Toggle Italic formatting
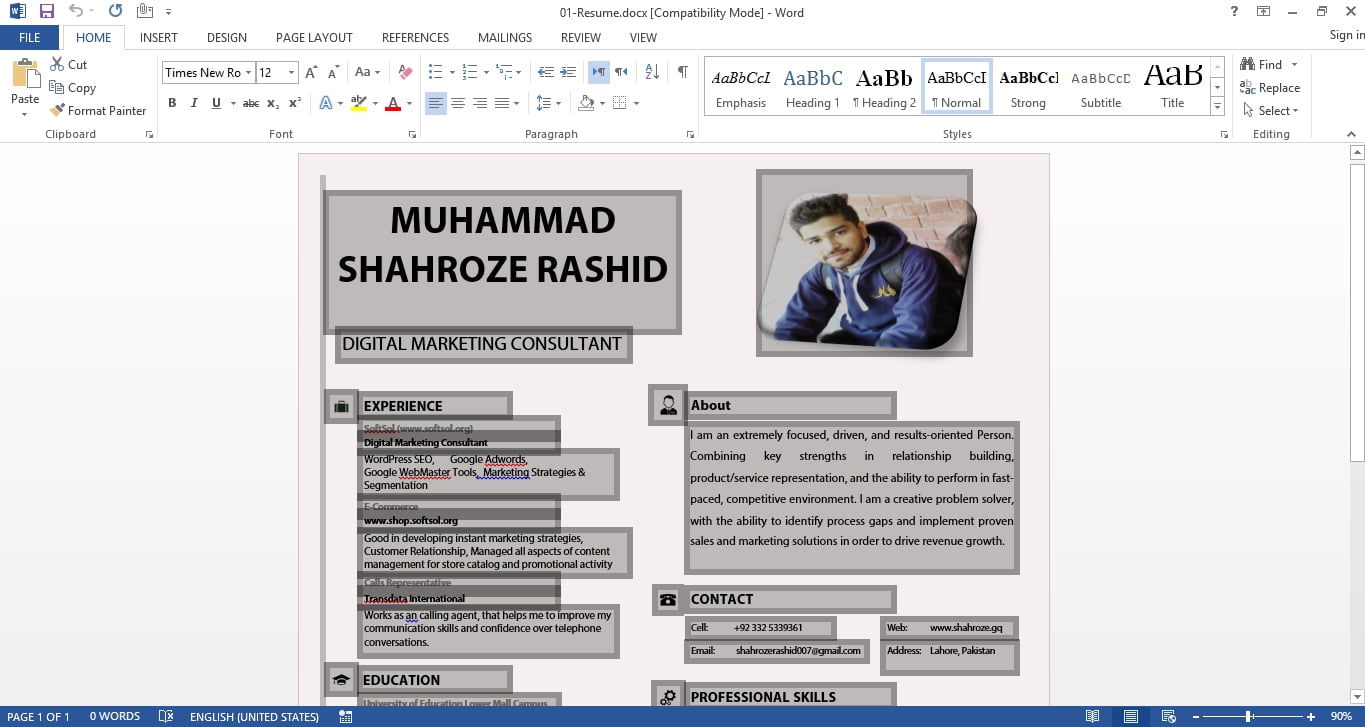 click(x=193, y=103)
